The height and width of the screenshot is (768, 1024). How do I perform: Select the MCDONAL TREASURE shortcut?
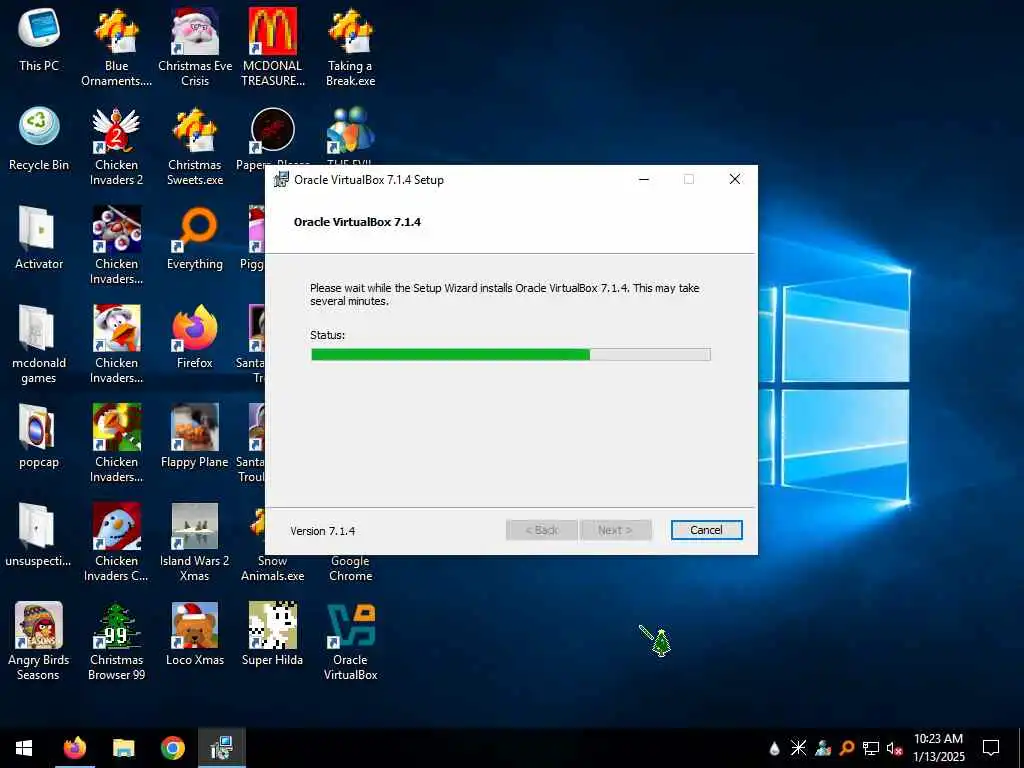[x=272, y=48]
